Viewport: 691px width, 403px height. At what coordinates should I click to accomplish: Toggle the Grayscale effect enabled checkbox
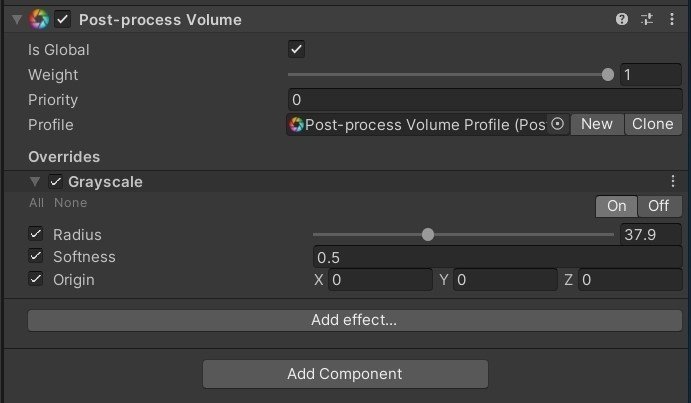click(56, 182)
